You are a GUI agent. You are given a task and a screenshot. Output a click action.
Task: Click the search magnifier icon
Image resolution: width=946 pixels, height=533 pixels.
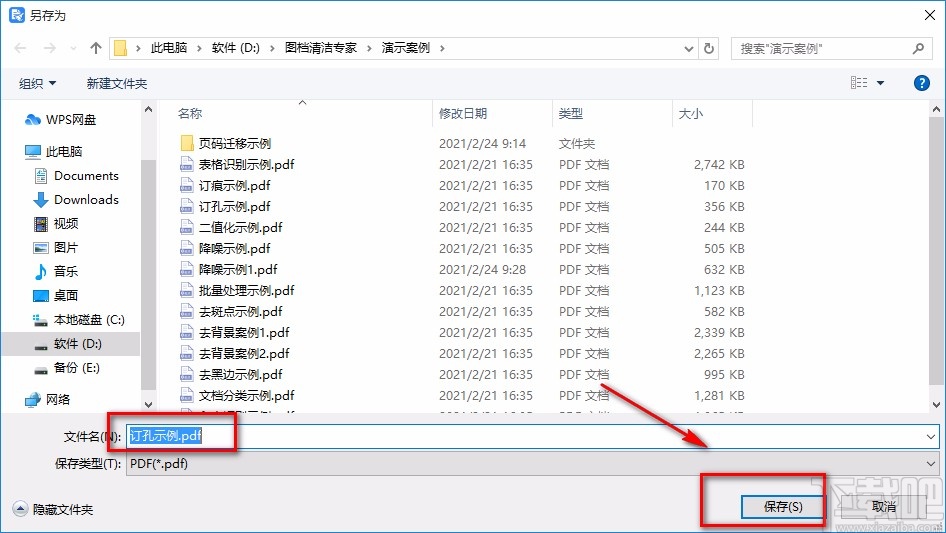tap(918, 48)
